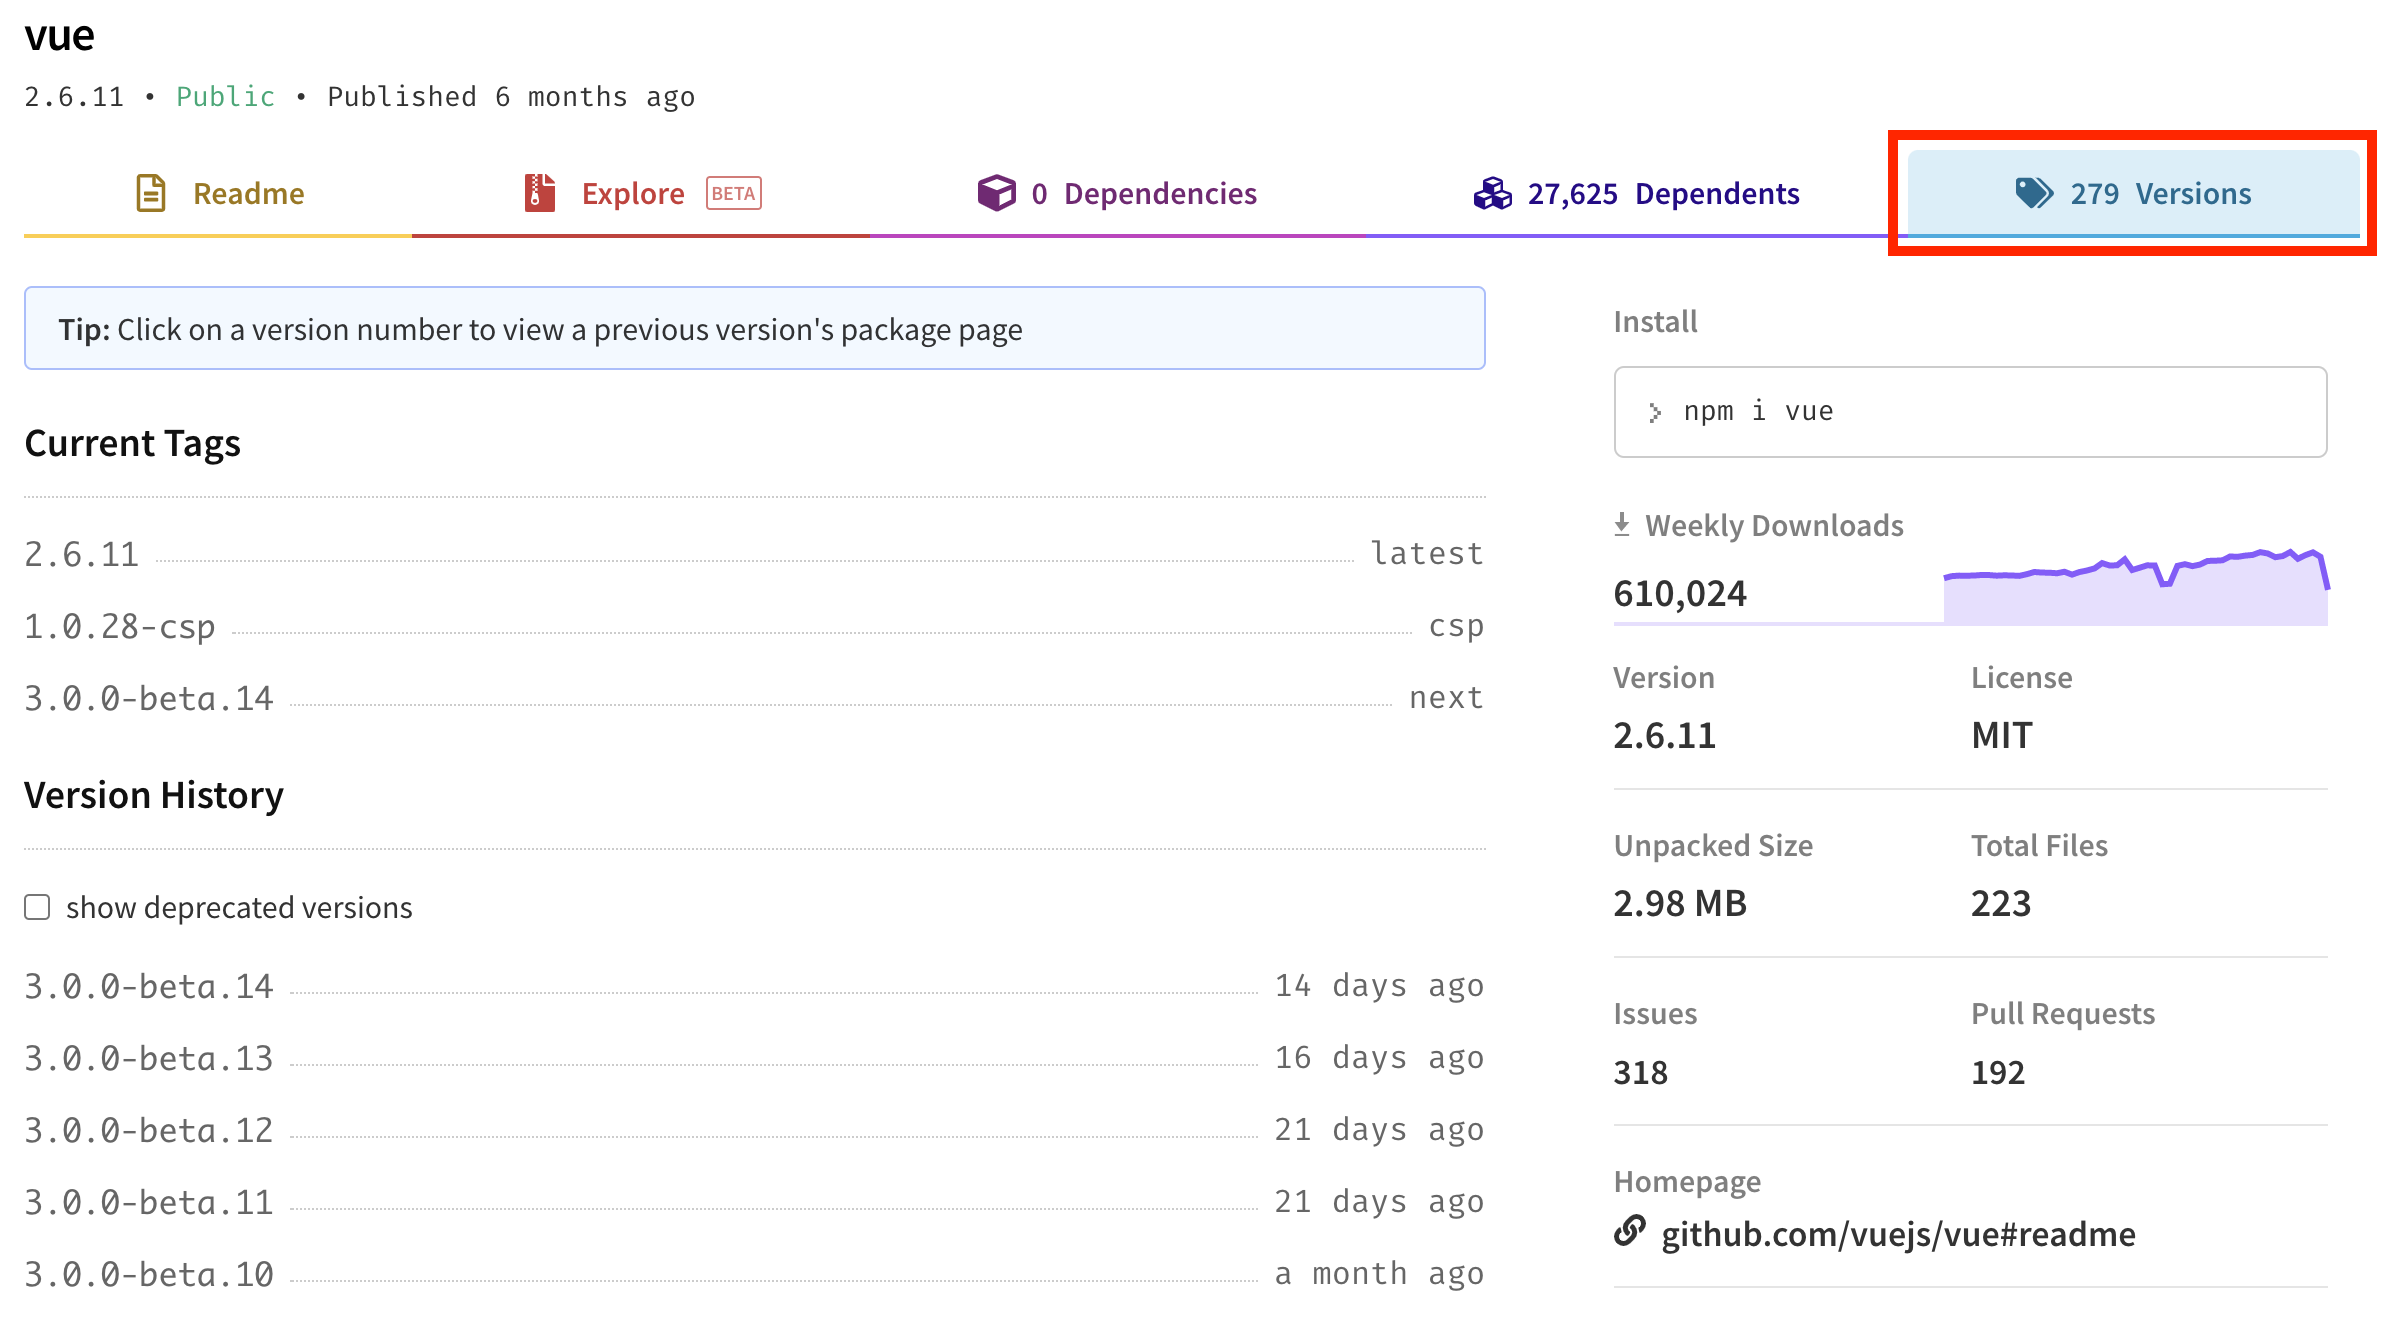Open version 3.0.0-beta.13

(x=149, y=1058)
